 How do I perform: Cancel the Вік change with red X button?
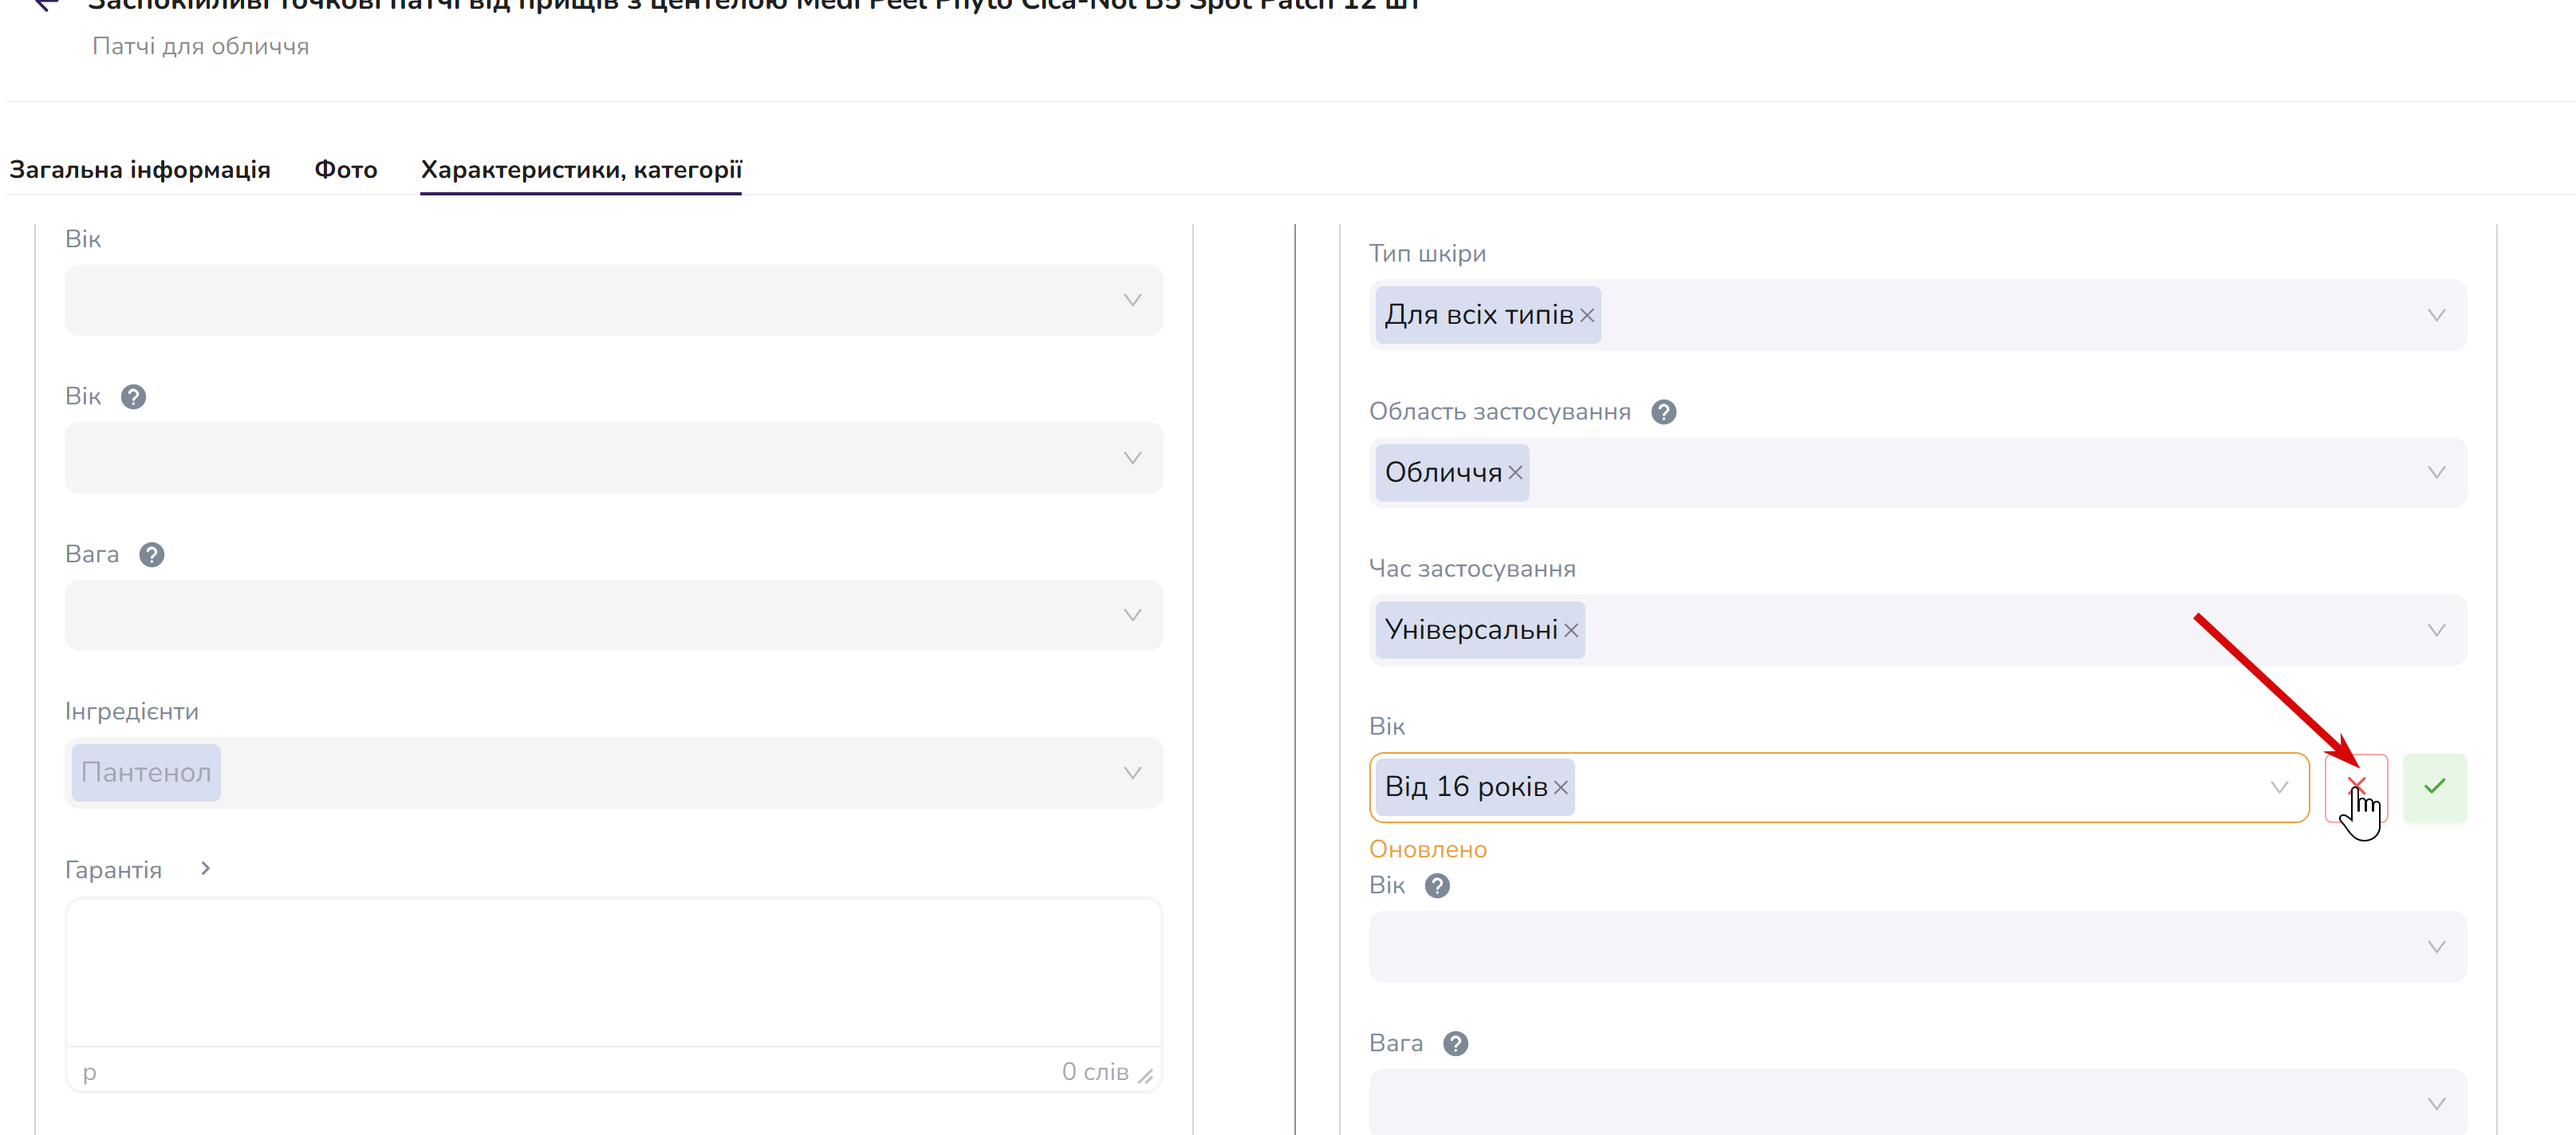(2355, 787)
